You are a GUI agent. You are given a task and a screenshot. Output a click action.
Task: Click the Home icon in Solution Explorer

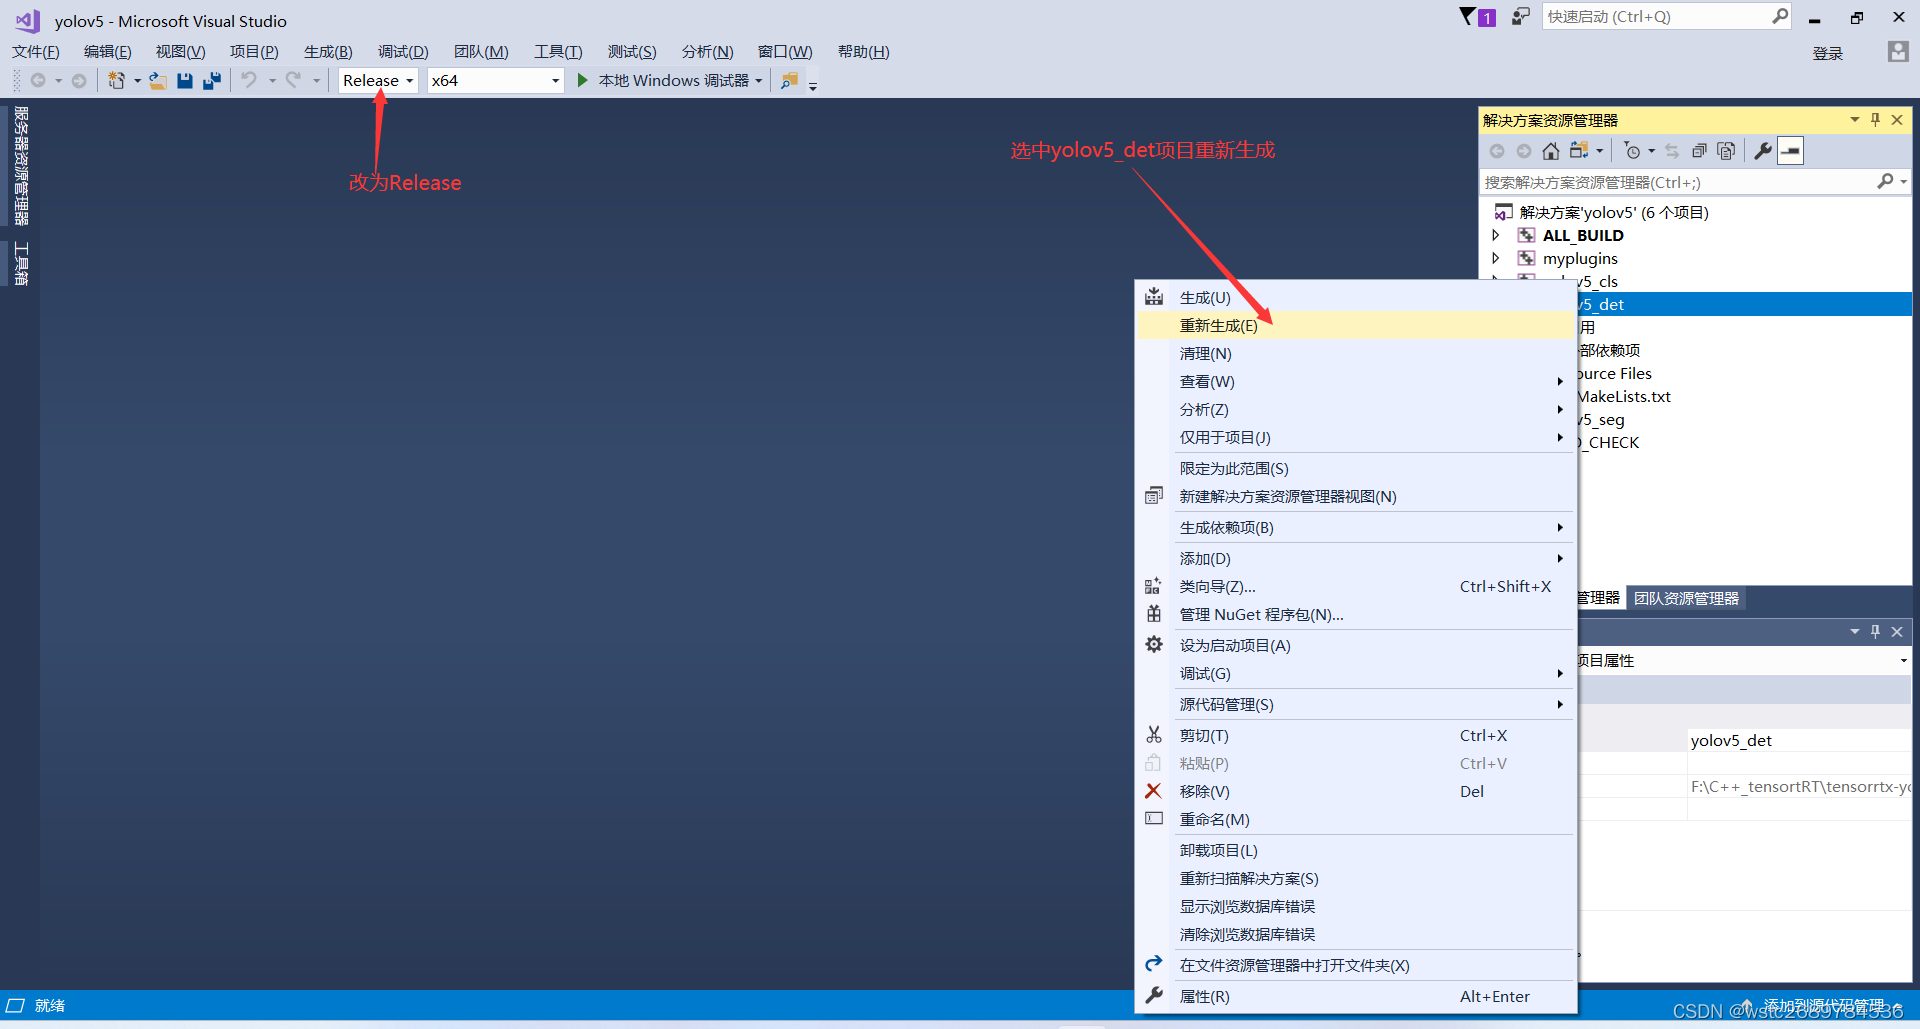click(1551, 151)
